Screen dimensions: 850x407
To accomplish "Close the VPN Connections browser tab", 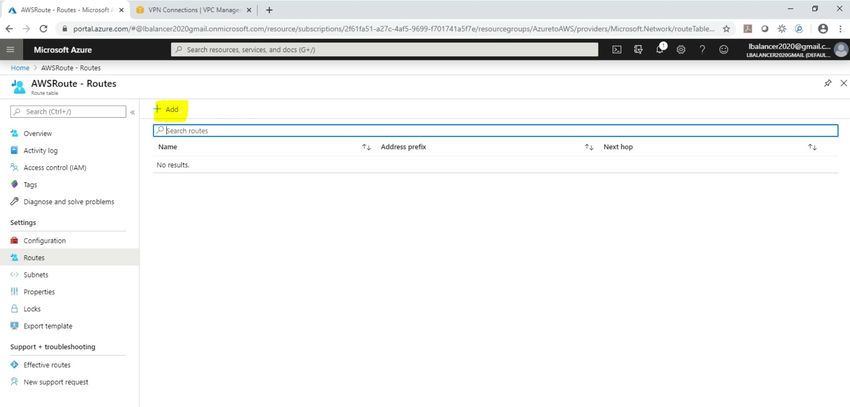I will 248,10.
